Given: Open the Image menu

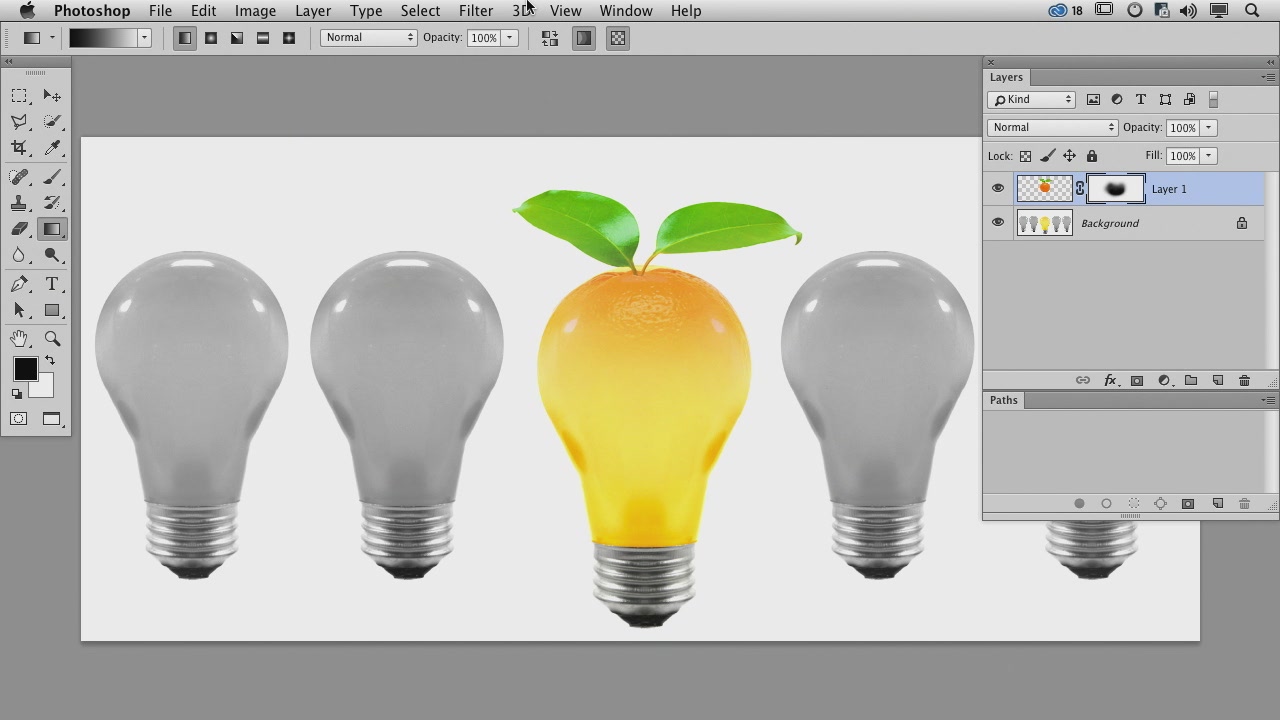Looking at the screenshot, I should [x=255, y=11].
